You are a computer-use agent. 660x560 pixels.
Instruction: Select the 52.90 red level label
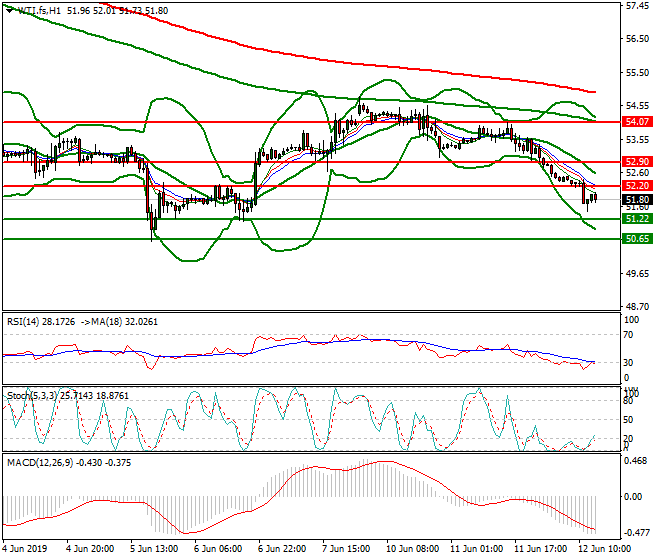(637, 162)
